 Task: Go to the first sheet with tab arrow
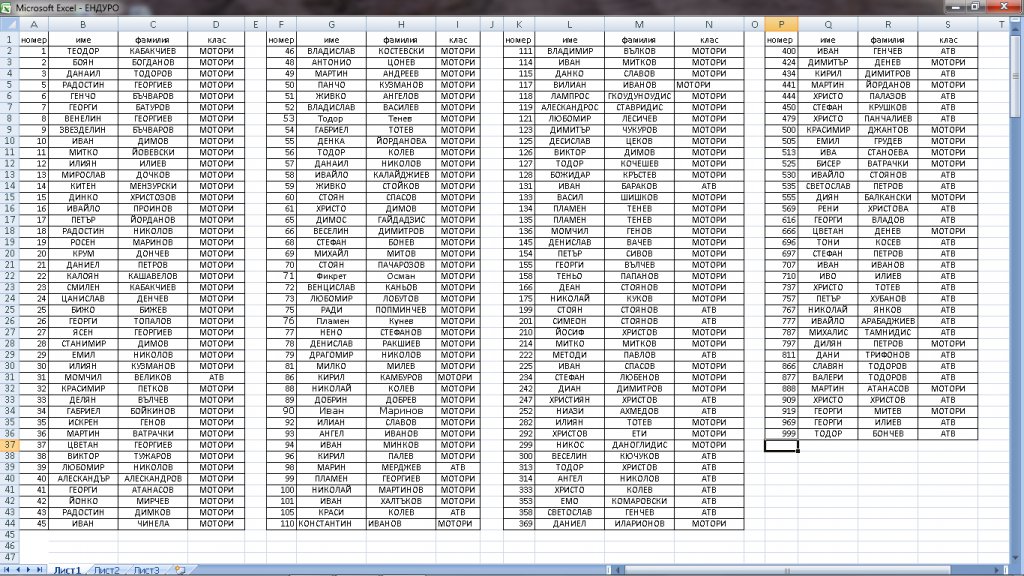point(7,570)
